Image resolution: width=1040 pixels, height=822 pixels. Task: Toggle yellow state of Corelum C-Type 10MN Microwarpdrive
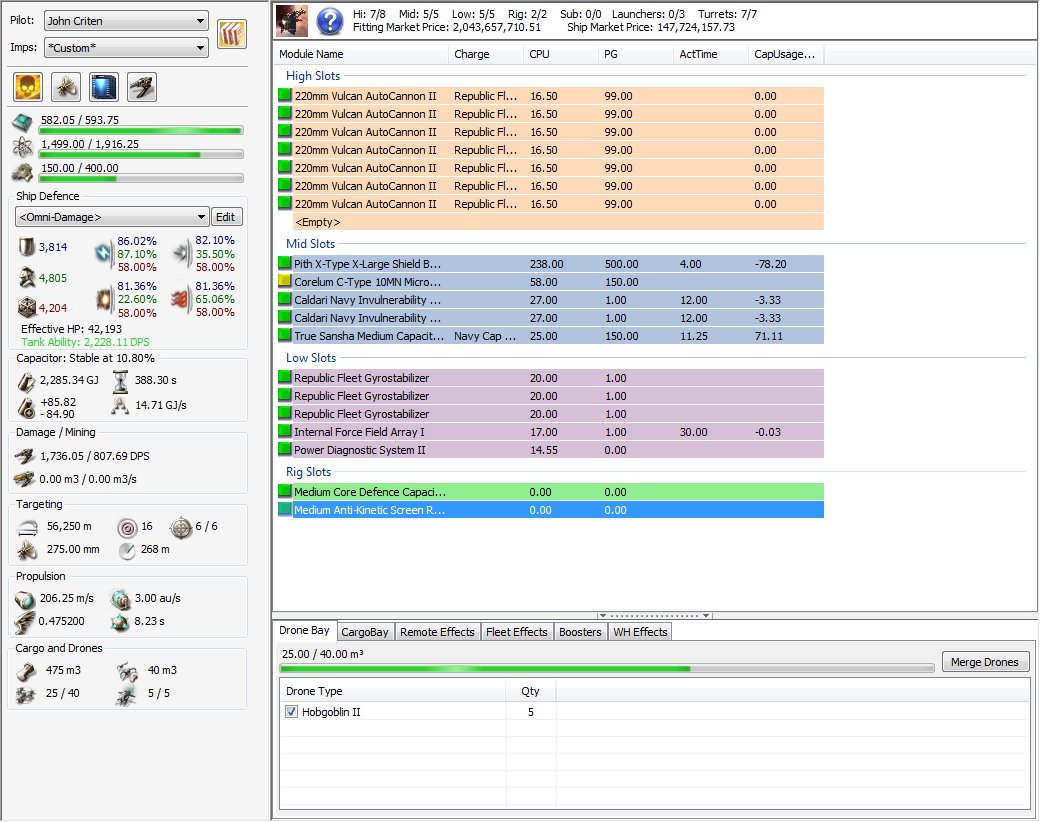click(285, 281)
